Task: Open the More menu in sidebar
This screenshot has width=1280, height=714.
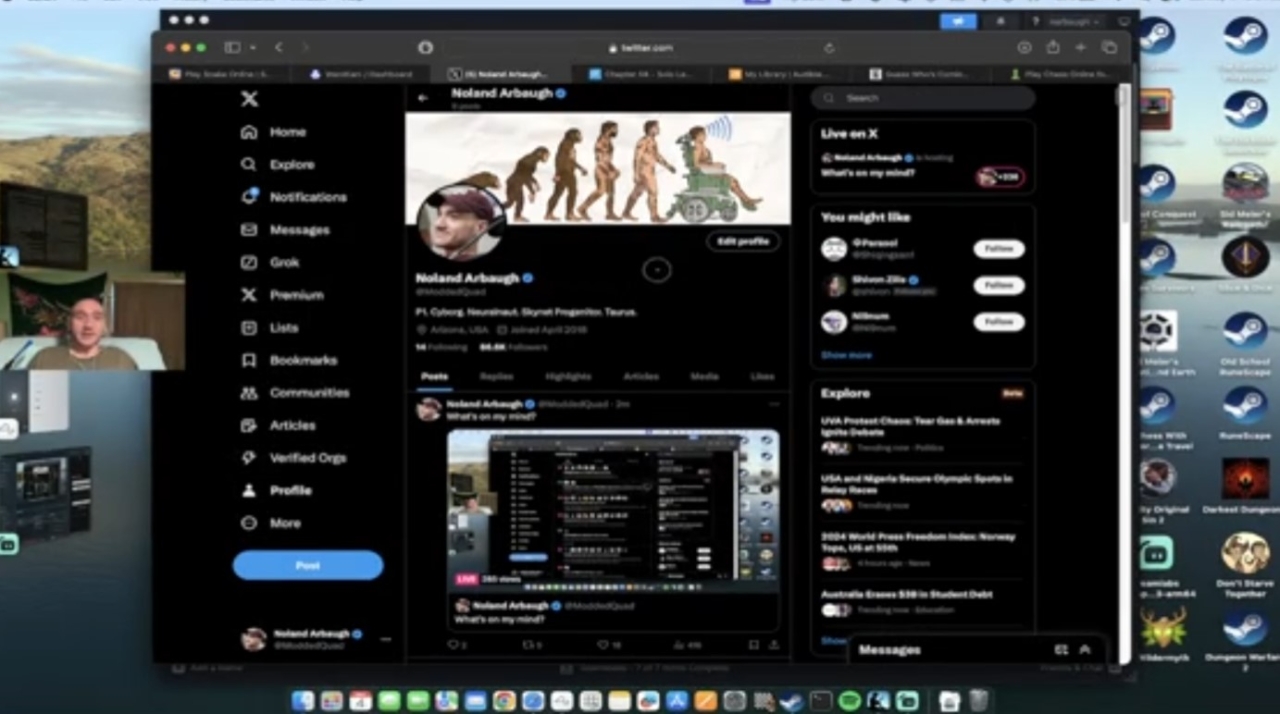Action: (271, 523)
